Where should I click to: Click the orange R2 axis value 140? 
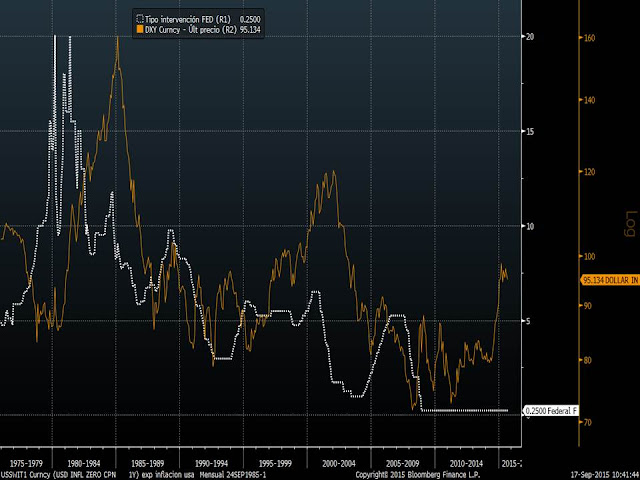589,100
